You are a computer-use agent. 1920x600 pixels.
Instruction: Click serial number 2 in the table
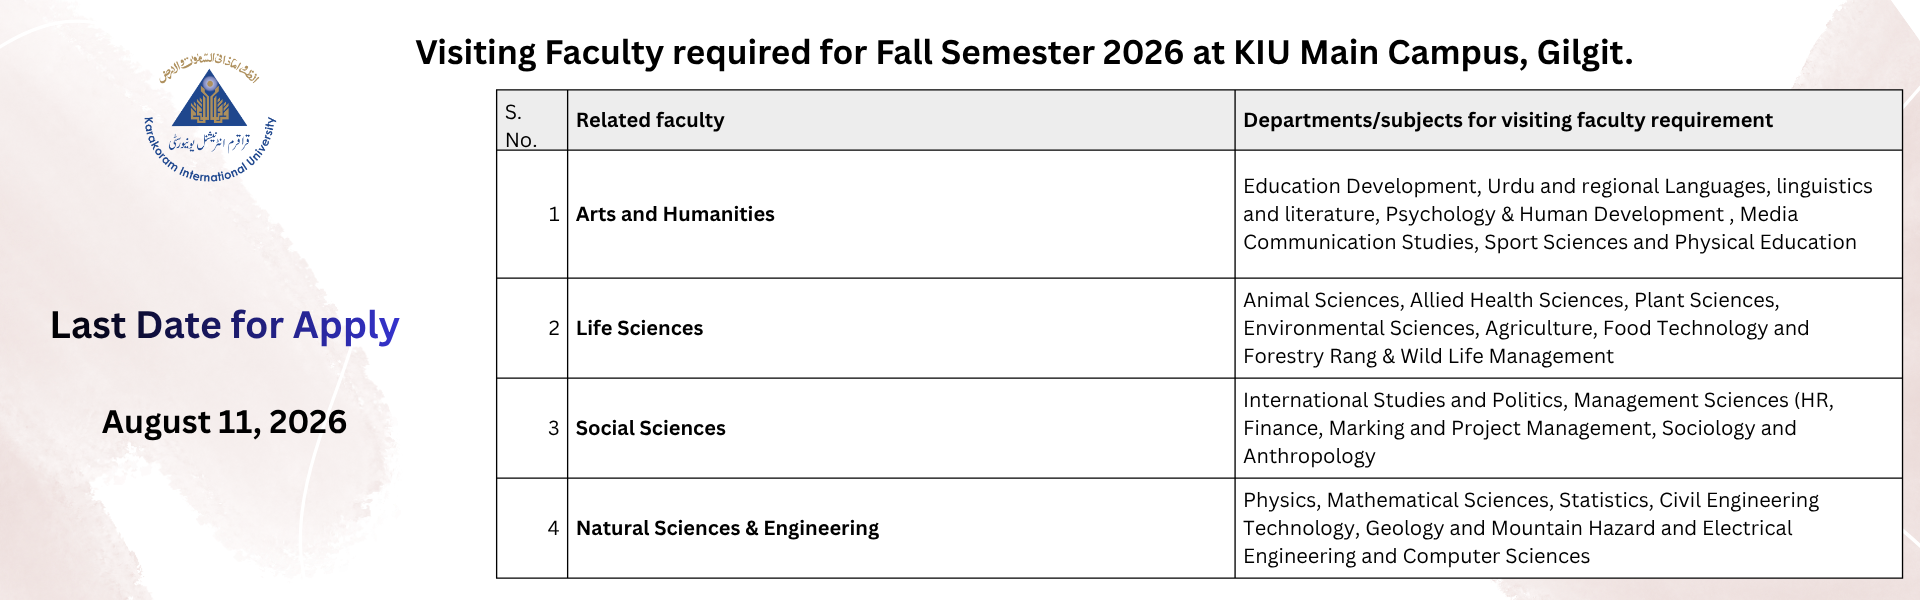click(553, 328)
